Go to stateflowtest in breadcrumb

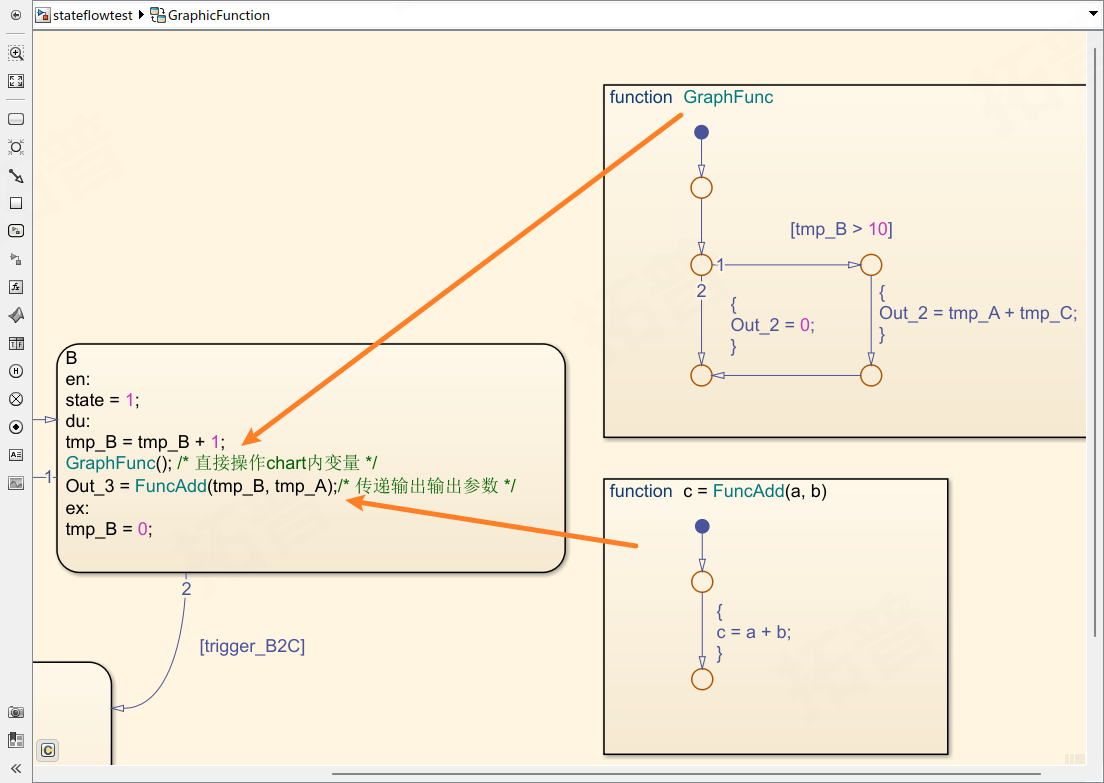click(92, 15)
